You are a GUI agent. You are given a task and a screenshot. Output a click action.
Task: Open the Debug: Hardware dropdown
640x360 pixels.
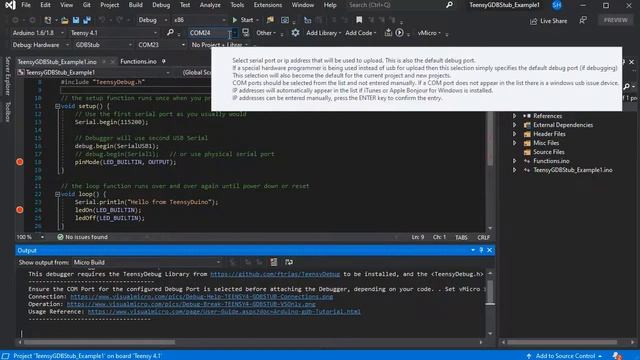(40, 45)
